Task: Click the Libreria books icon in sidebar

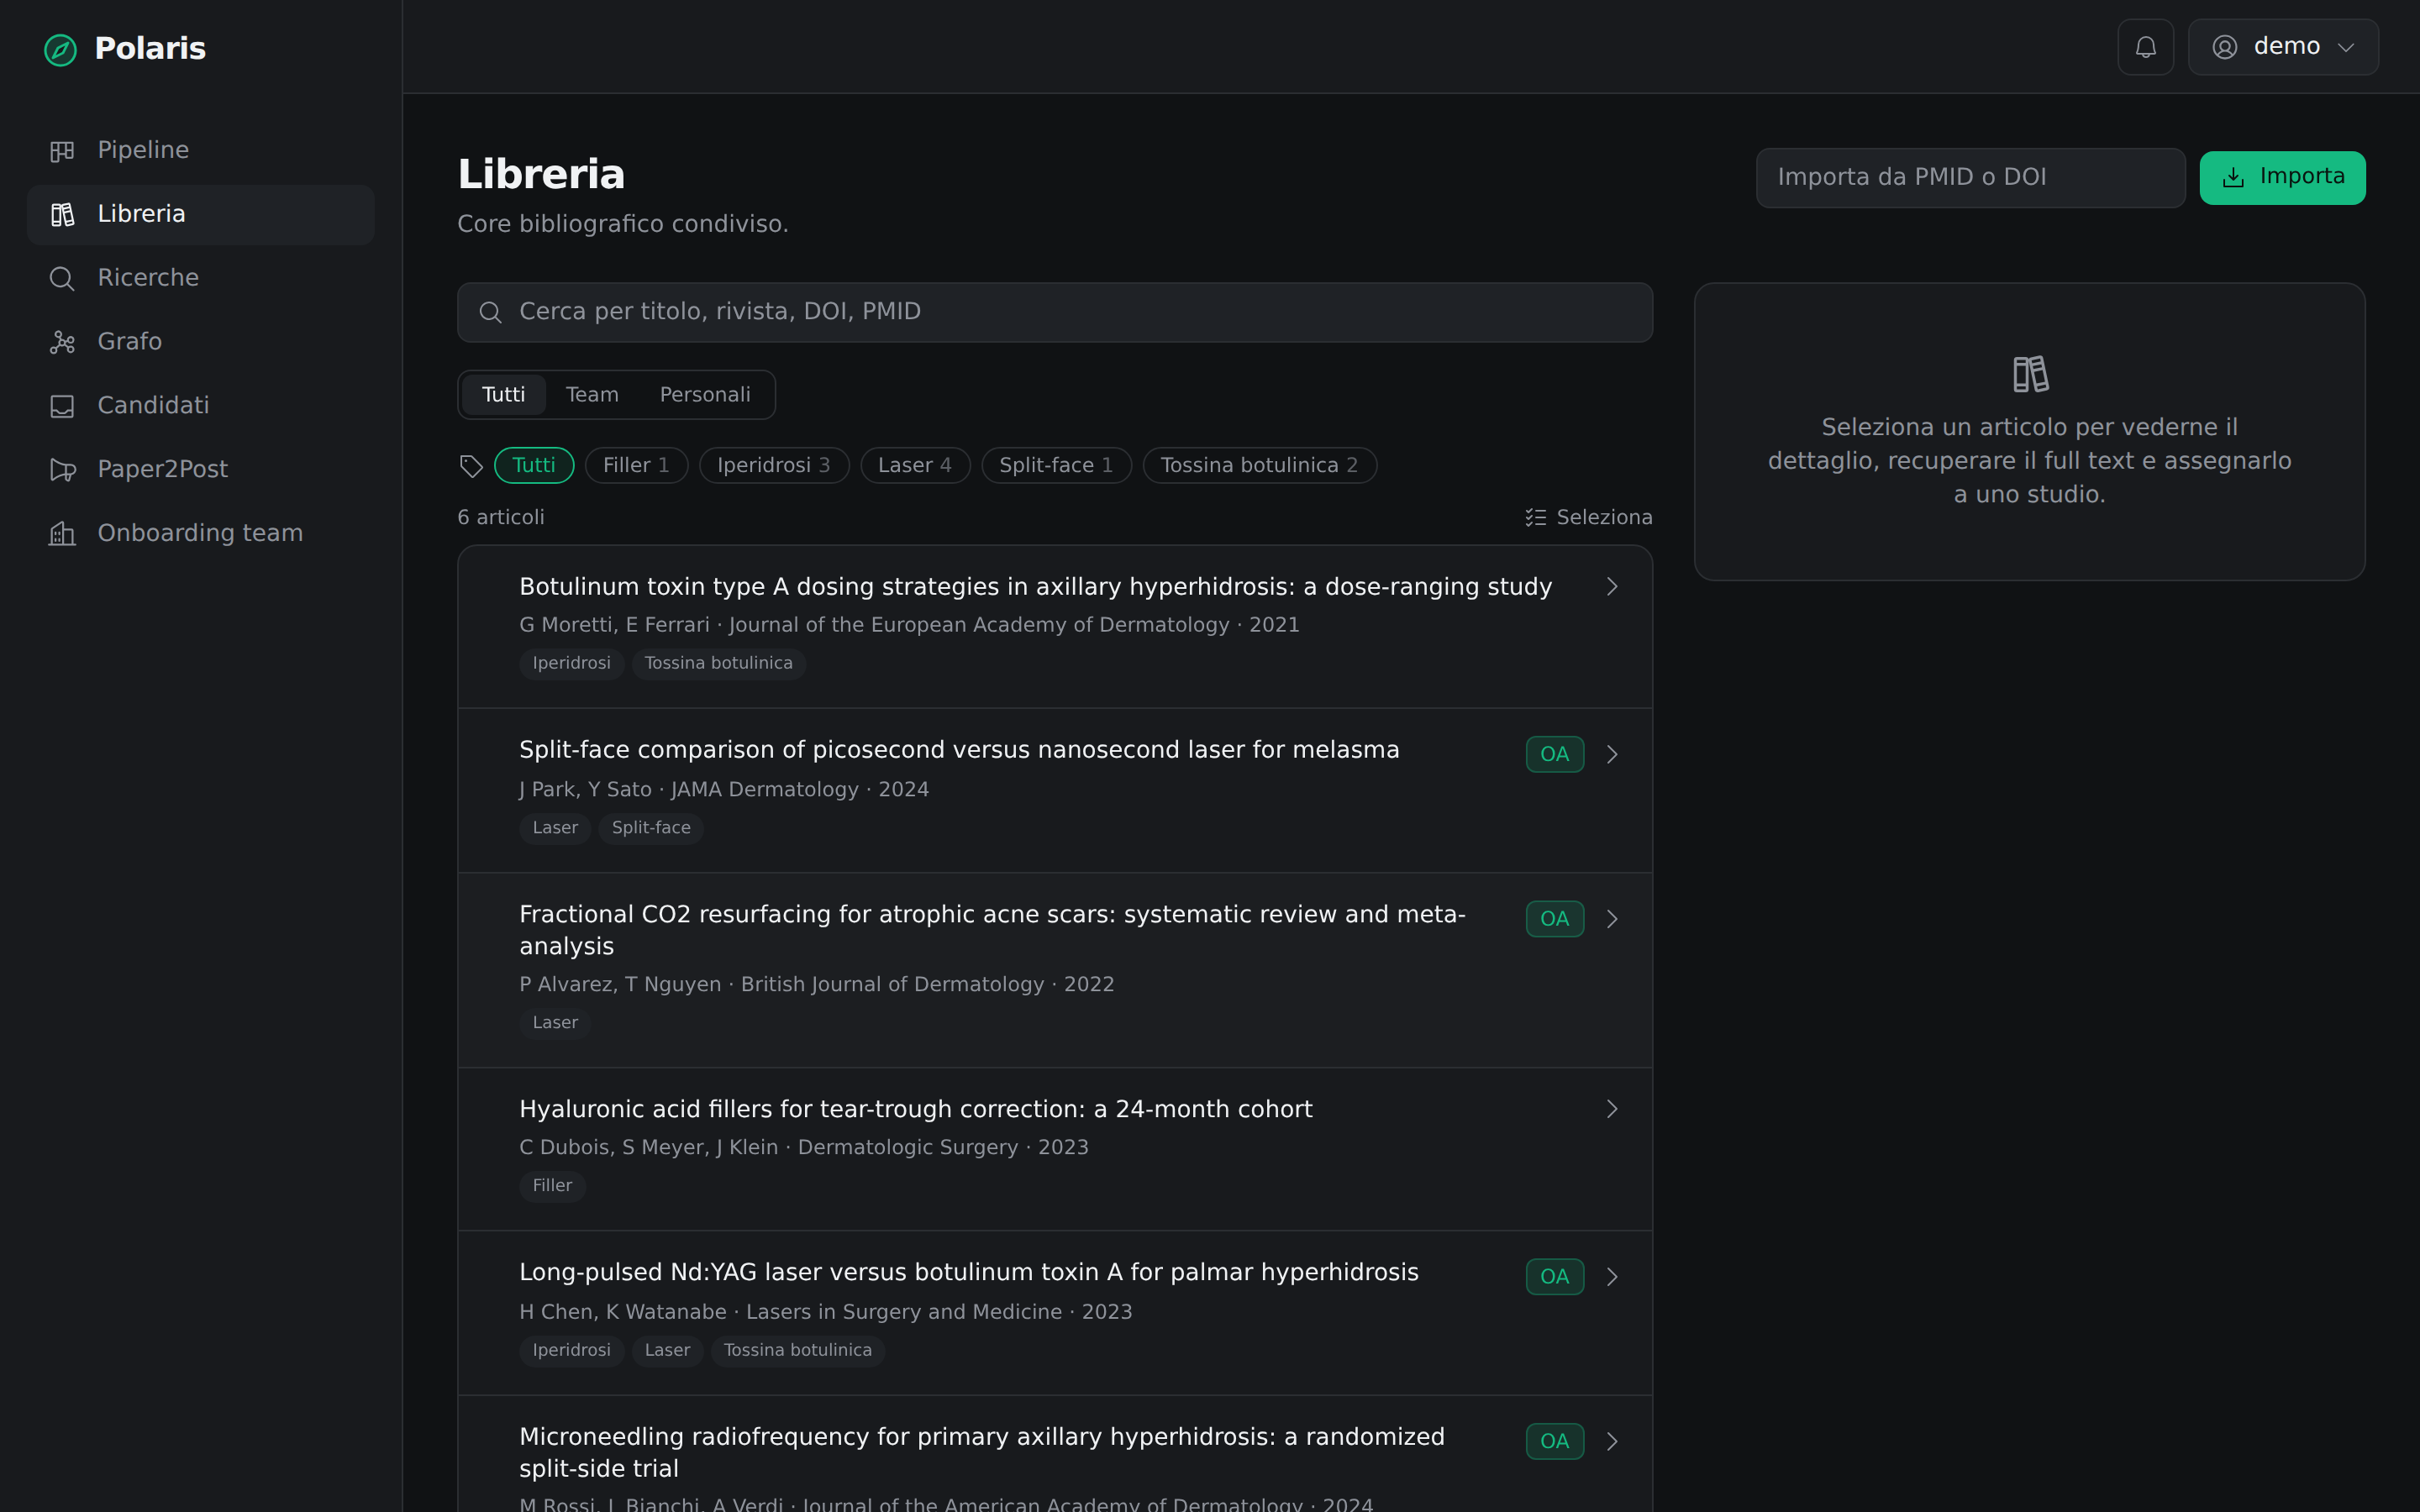Action: [62, 215]
